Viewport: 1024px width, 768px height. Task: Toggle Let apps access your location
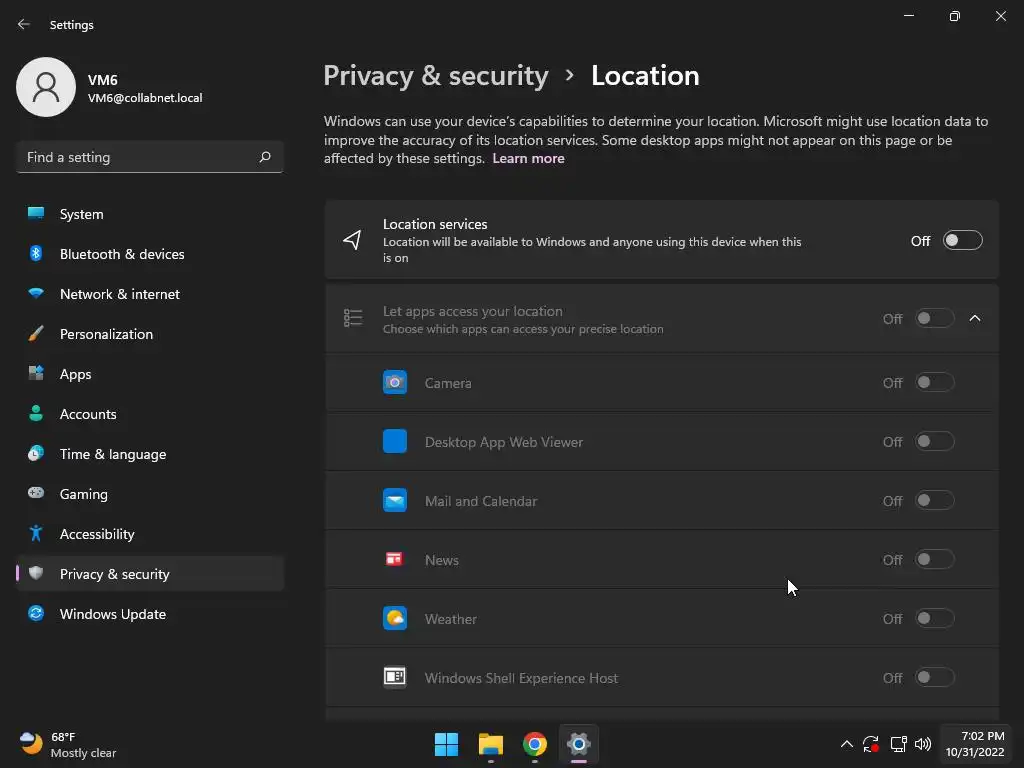click(935, 318)
